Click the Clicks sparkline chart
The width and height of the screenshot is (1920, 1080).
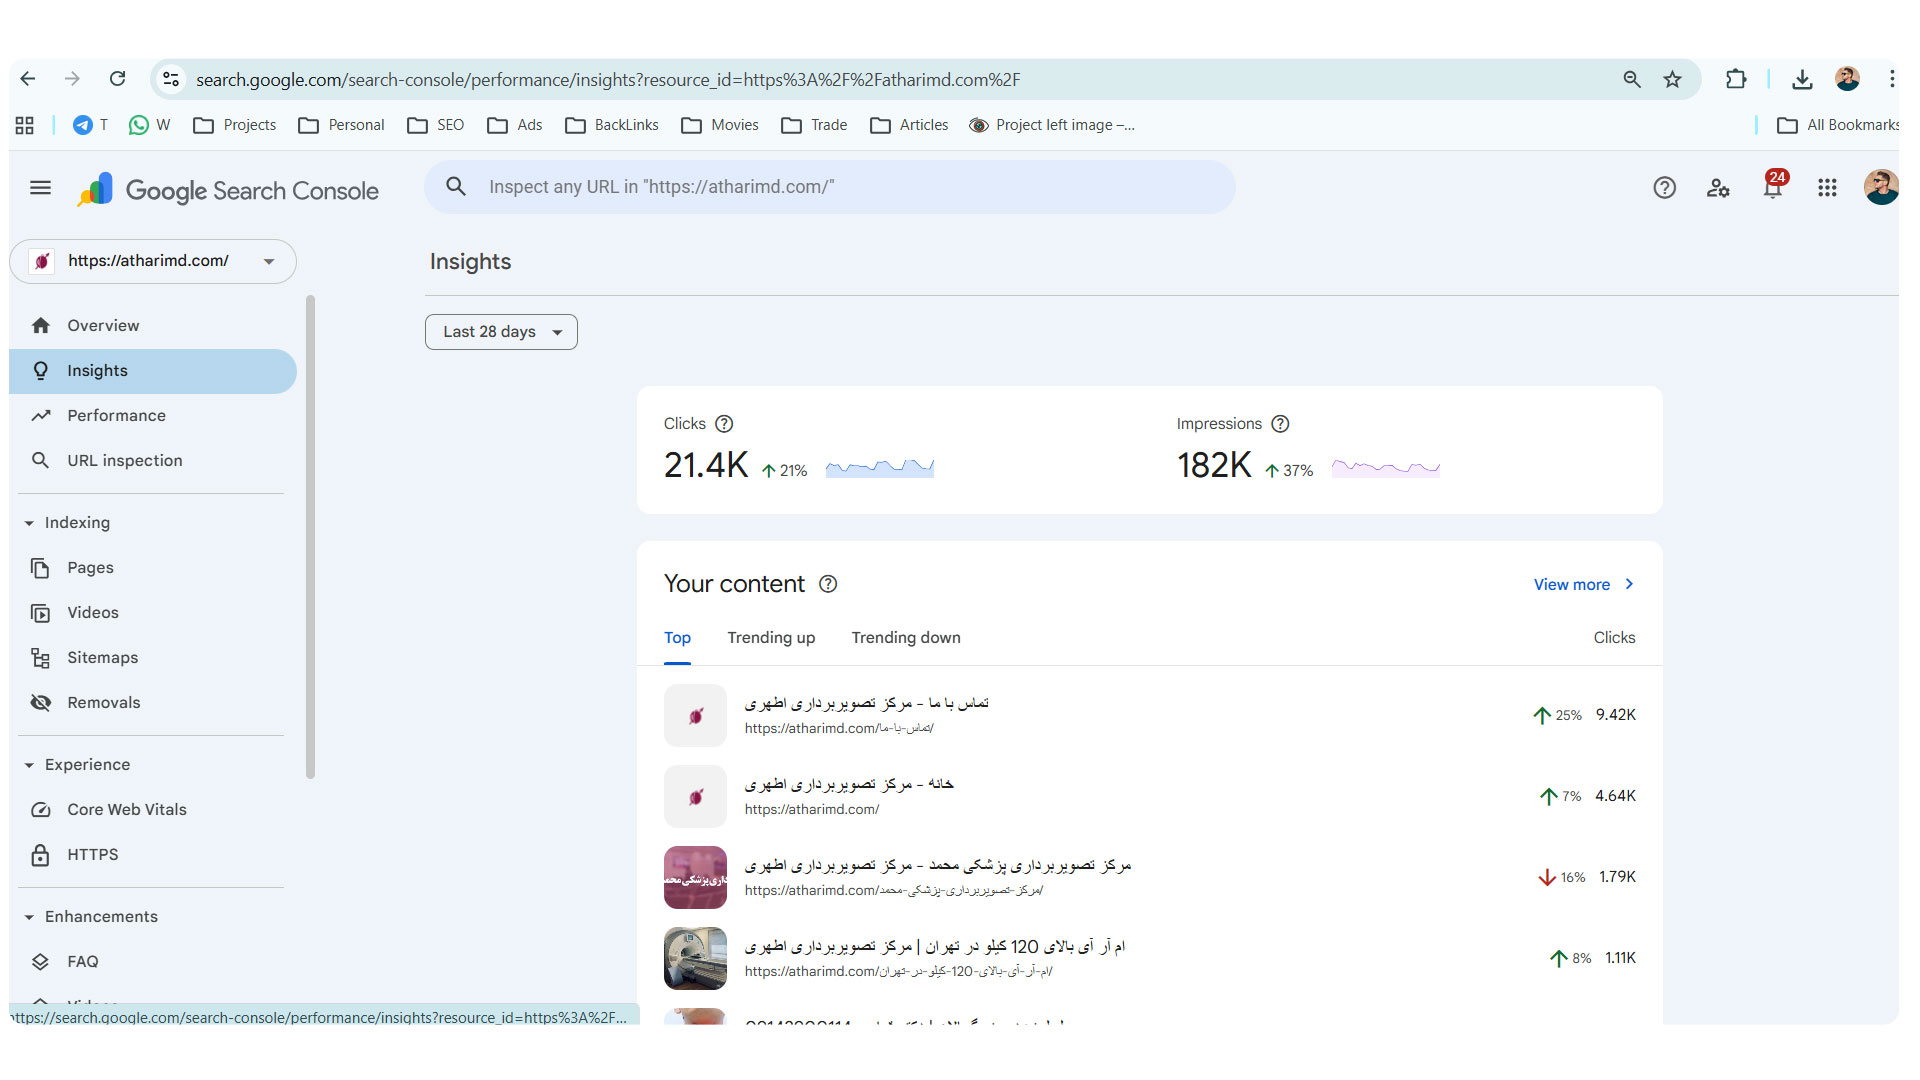[x=880, y=468]
